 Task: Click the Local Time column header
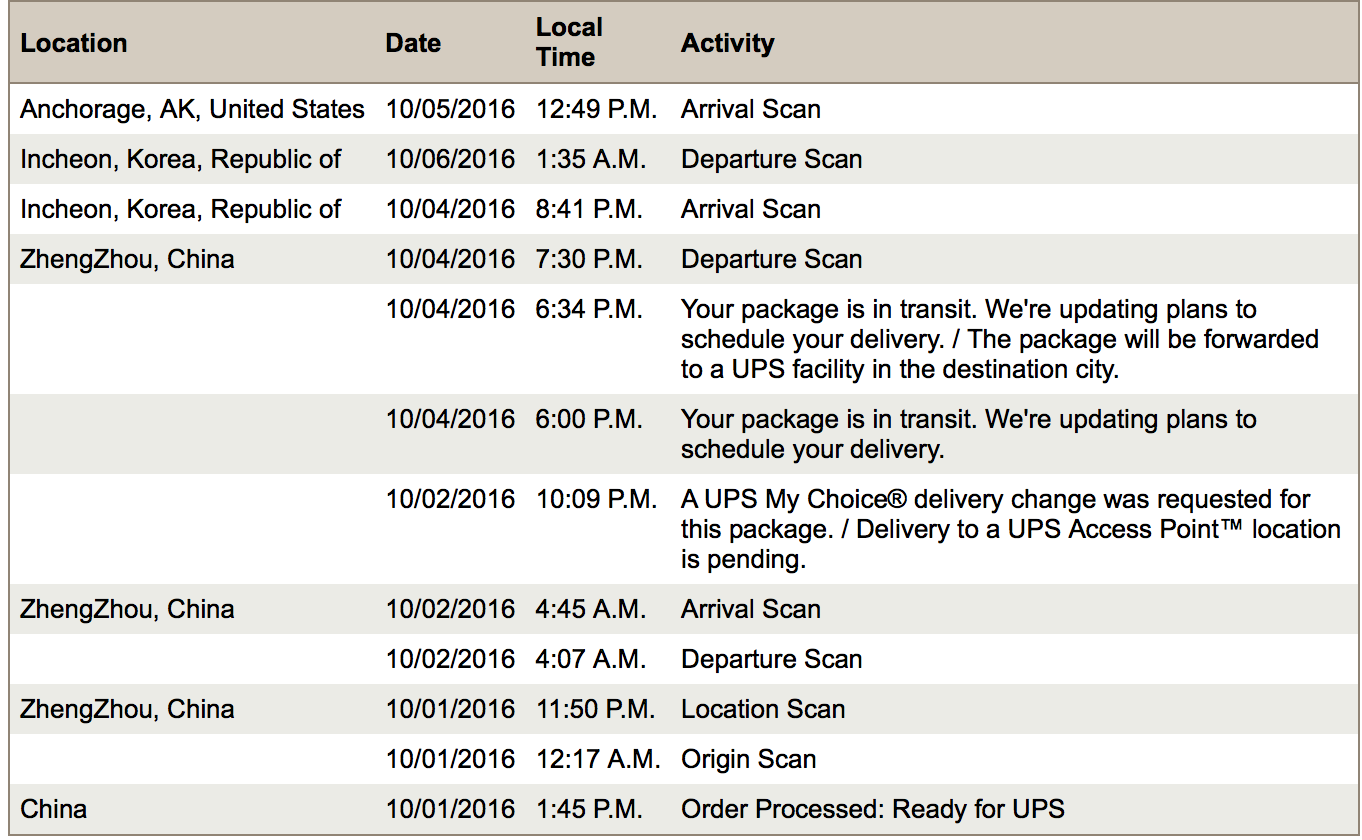pos(569,42)
